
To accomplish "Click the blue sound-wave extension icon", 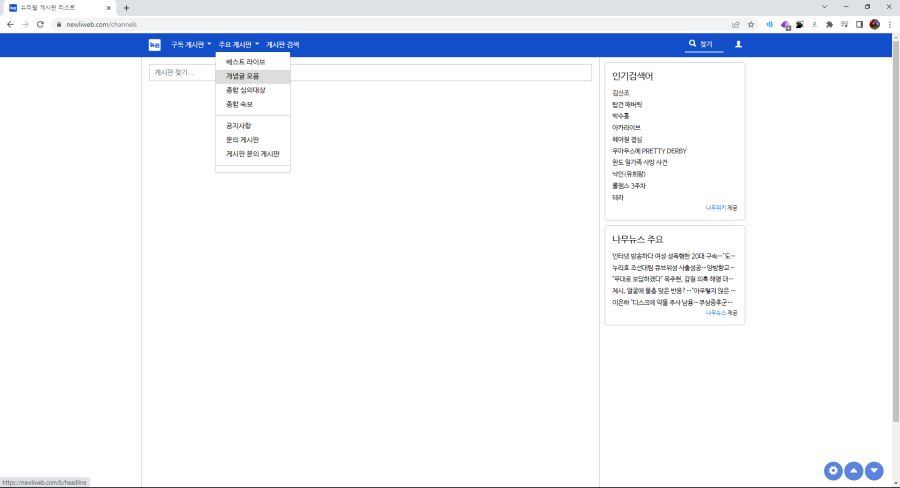I will point(769,25).
